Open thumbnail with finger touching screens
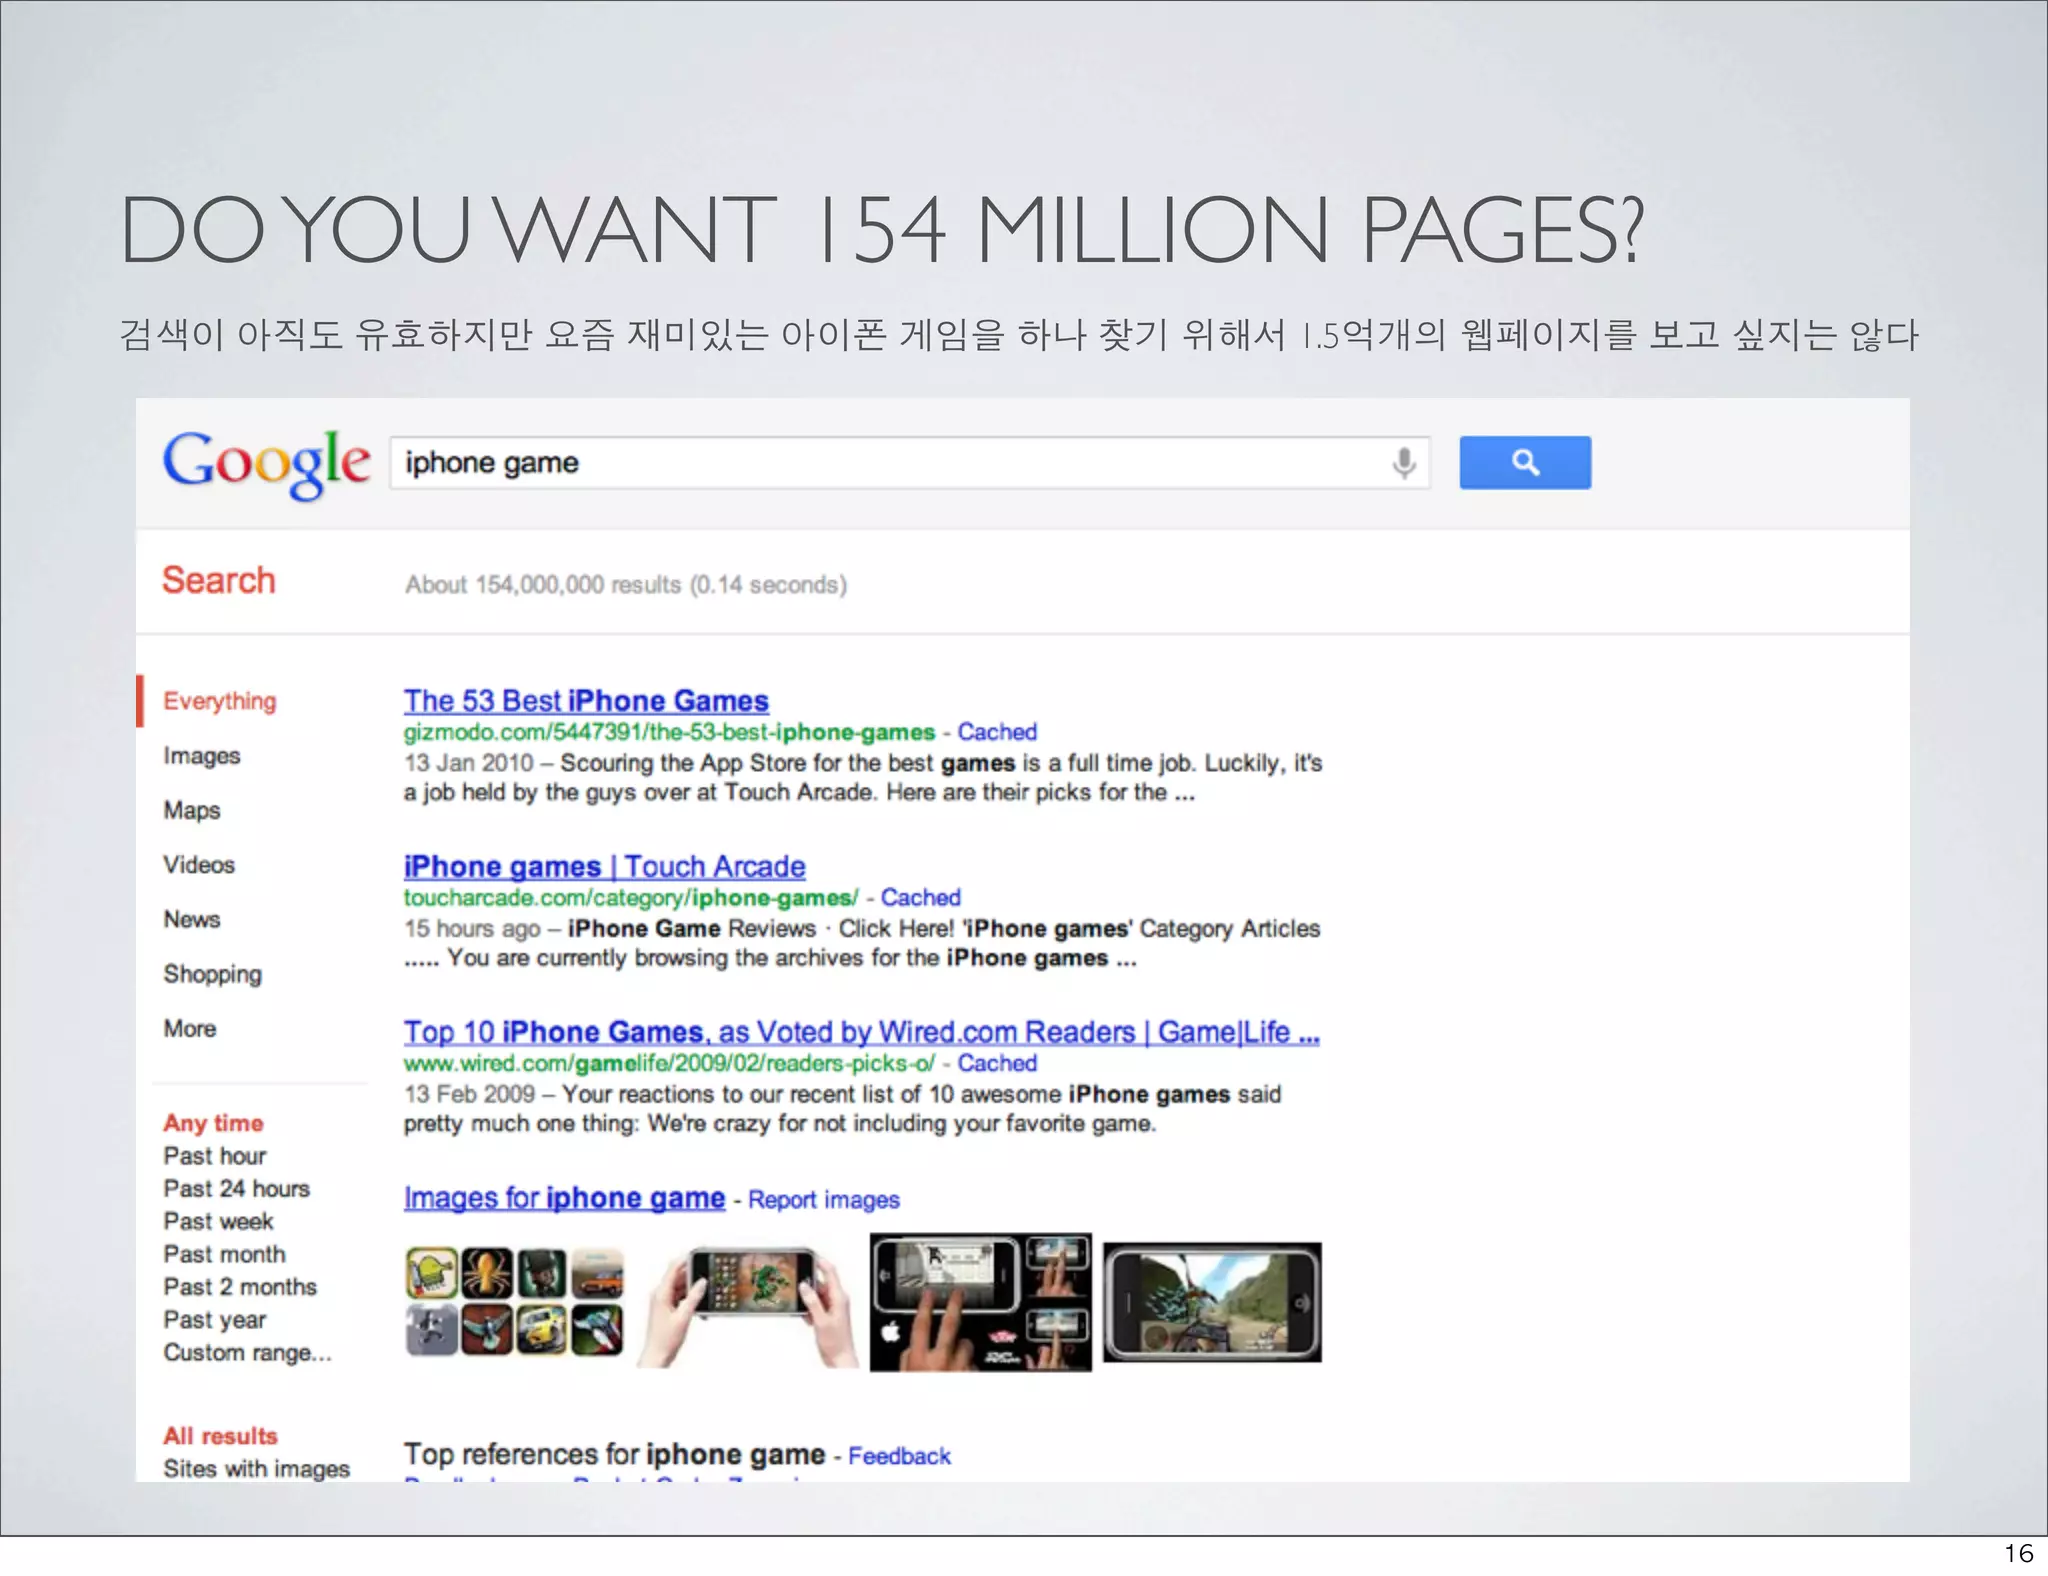Screen dimensions: 2048x1576 (980, 1302)
